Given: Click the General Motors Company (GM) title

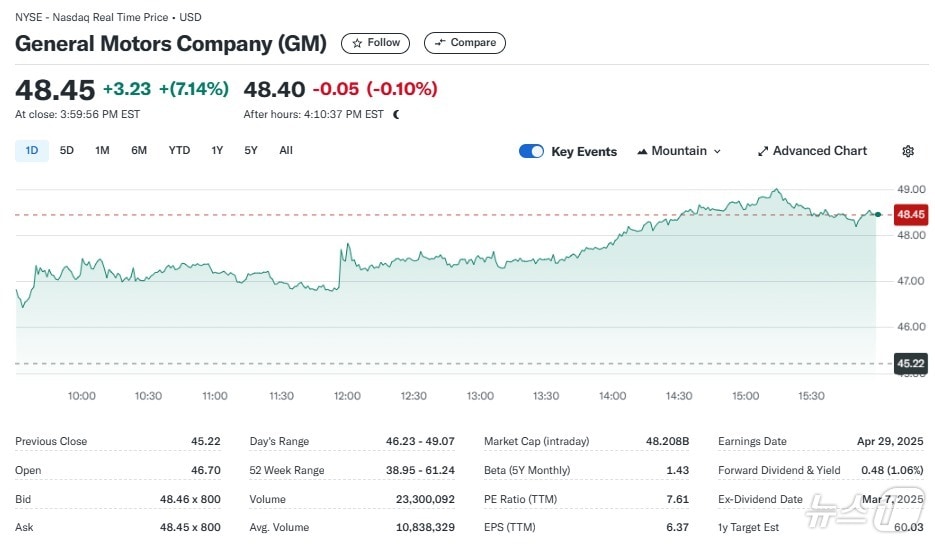Looking at the screenshot, I should pos(171,44).
